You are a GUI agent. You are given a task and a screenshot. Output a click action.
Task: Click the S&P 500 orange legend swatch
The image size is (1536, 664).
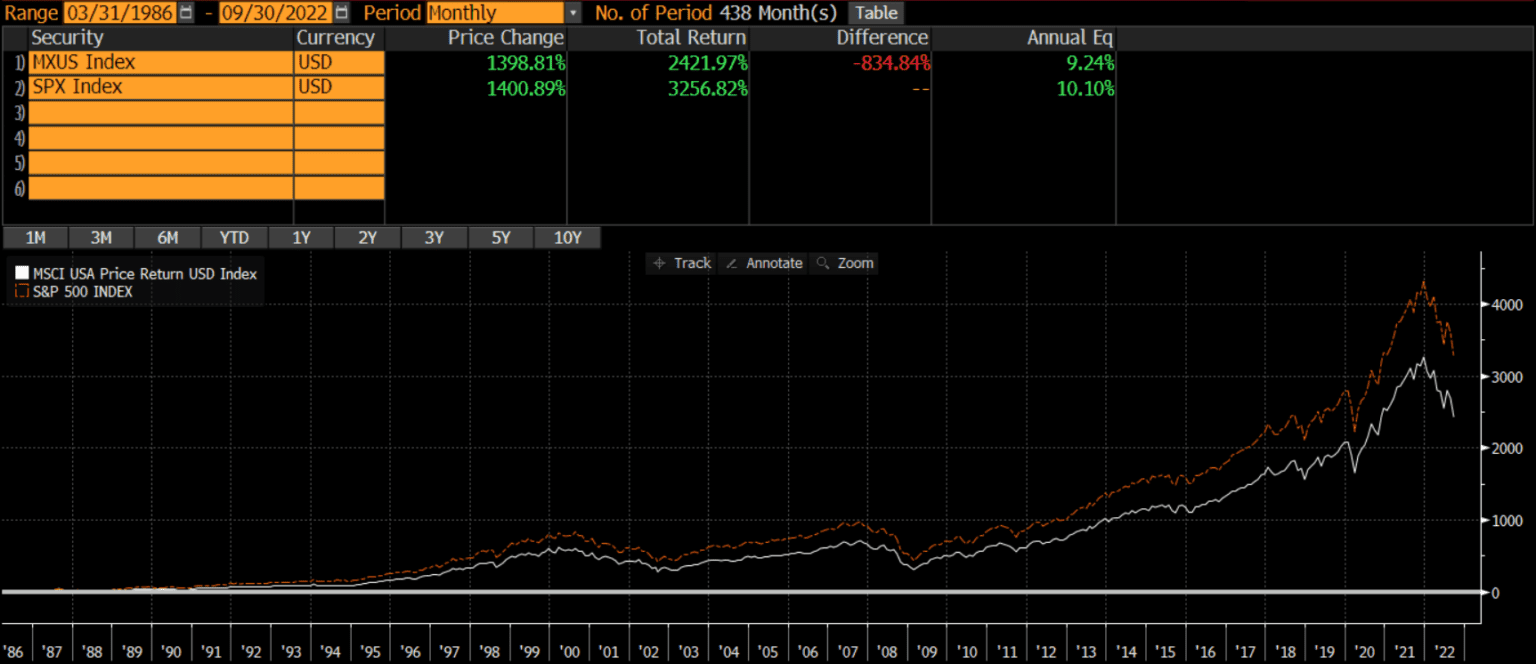(21, 290)
